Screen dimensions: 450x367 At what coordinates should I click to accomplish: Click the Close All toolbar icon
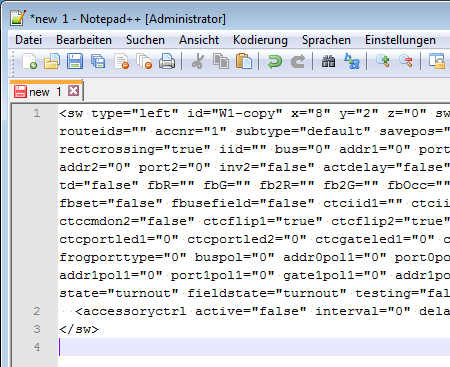[144, 61]
